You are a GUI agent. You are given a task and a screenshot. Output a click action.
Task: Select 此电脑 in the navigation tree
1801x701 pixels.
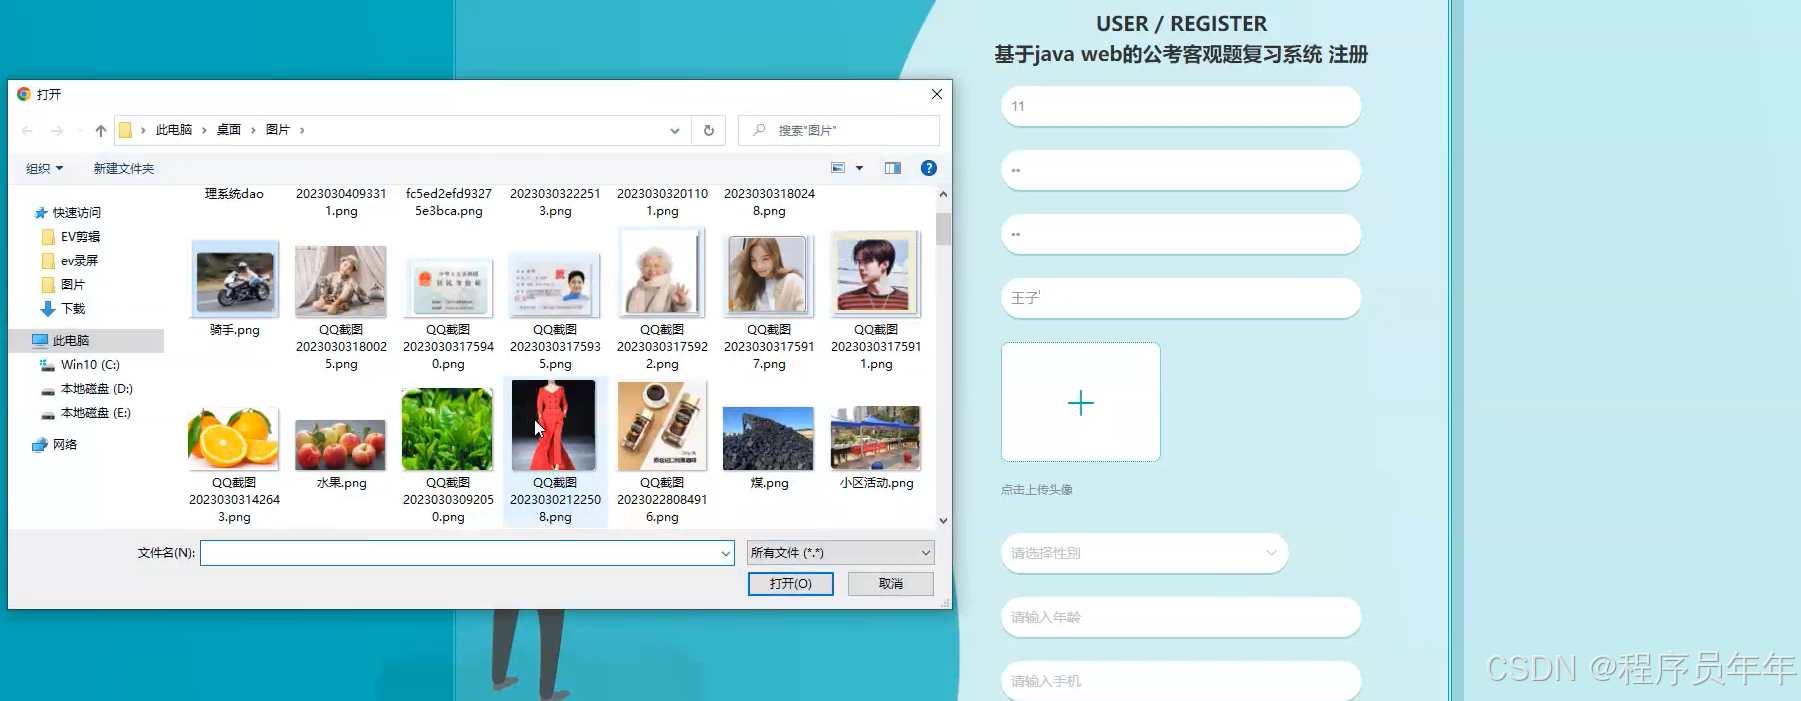(x=86, y=341)
